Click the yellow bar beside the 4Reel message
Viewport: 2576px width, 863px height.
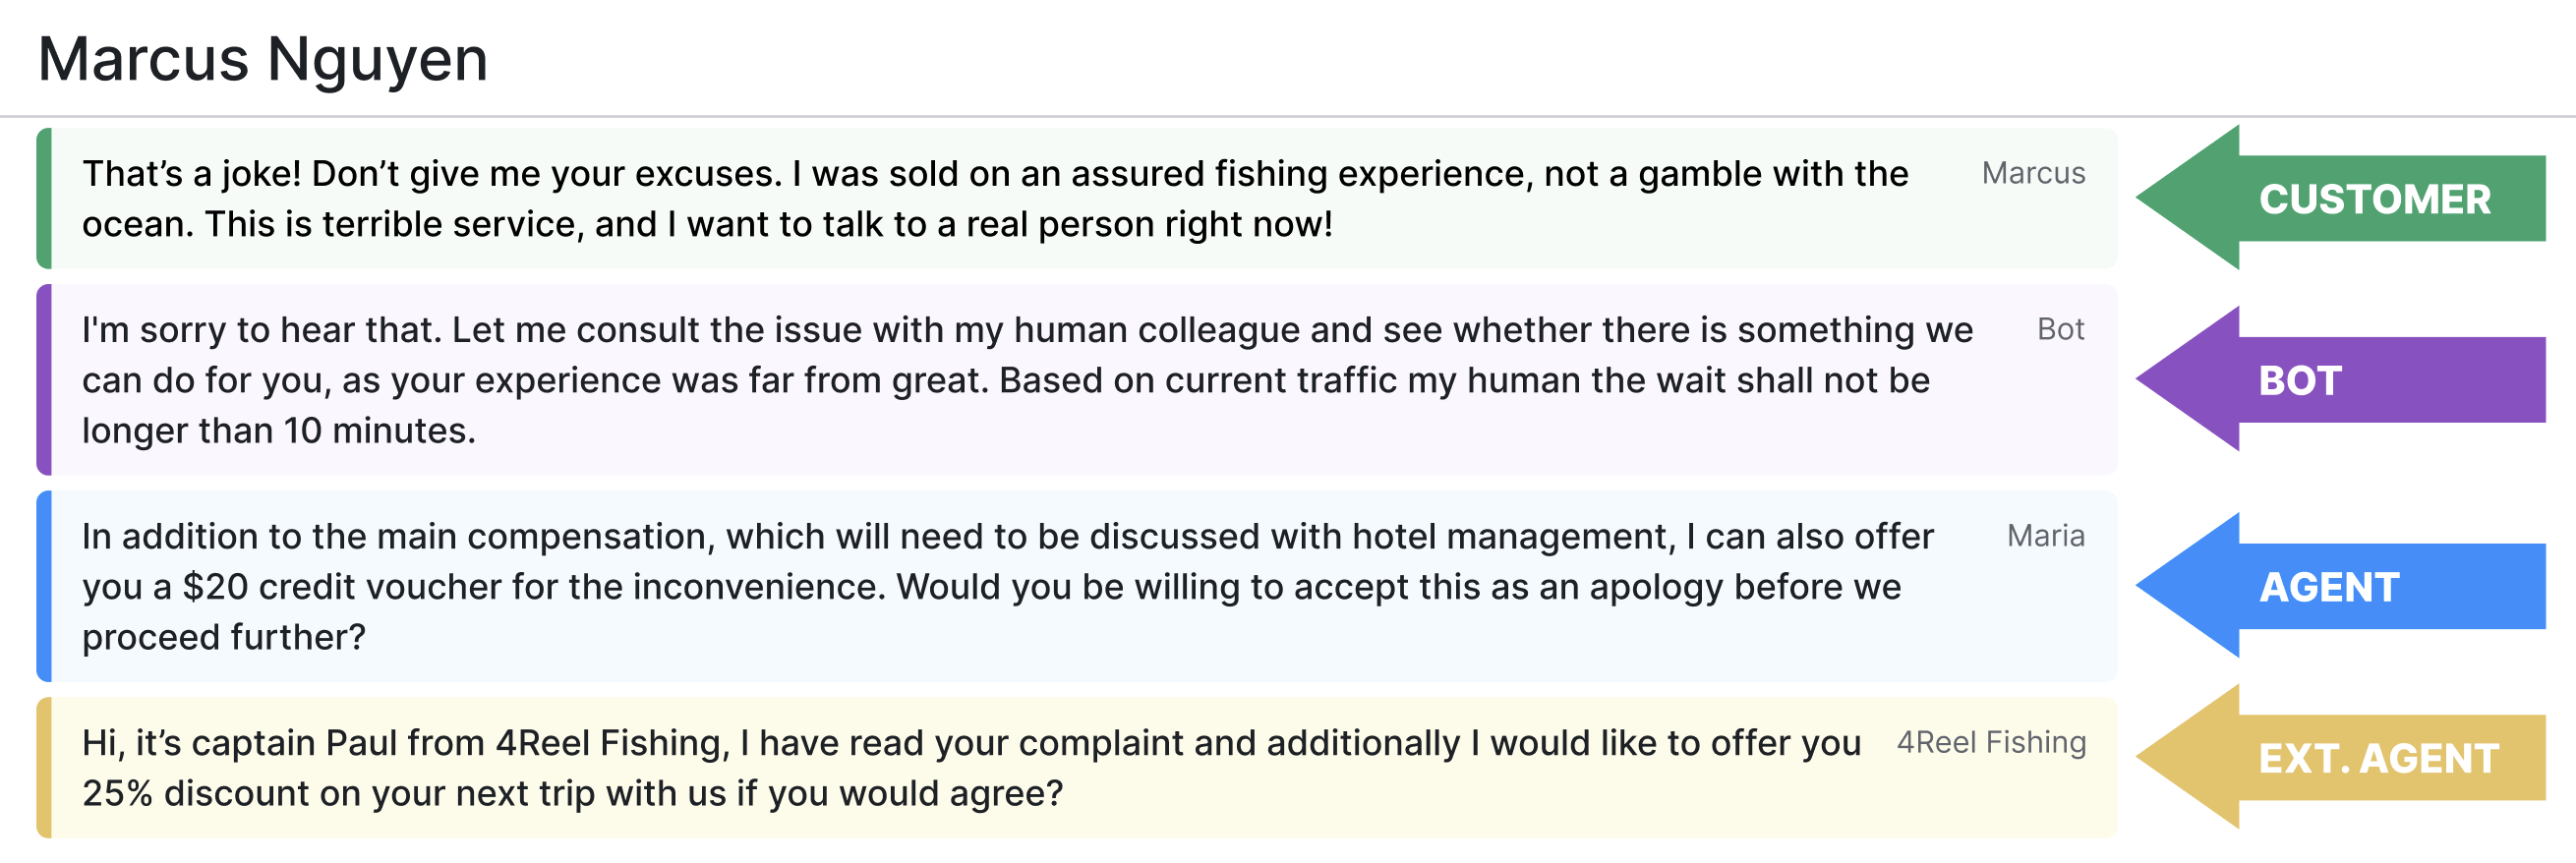44,767
